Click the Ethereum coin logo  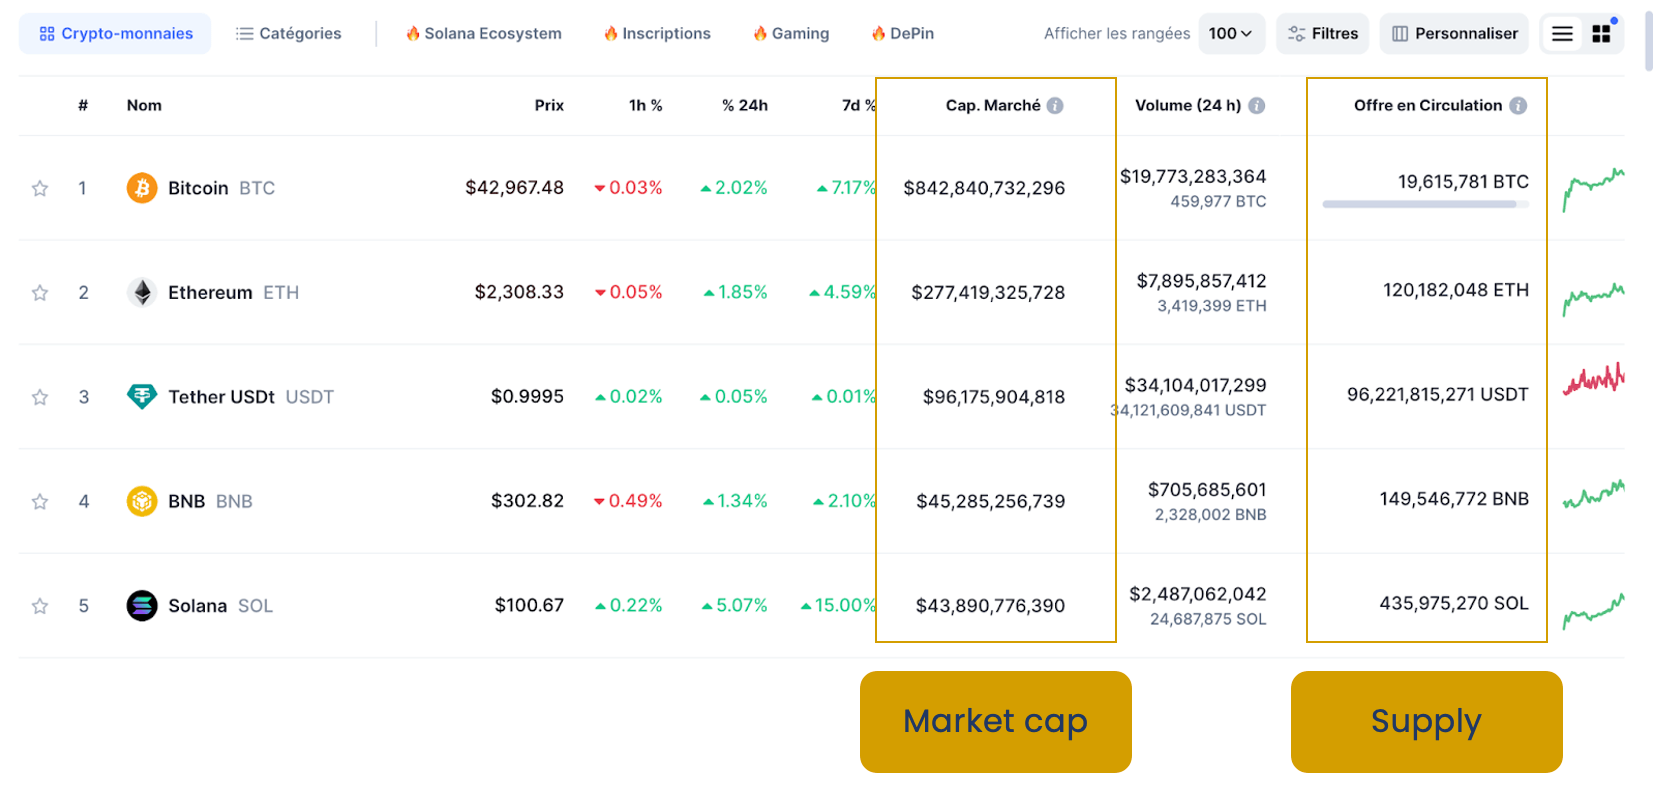click(142, 292)
